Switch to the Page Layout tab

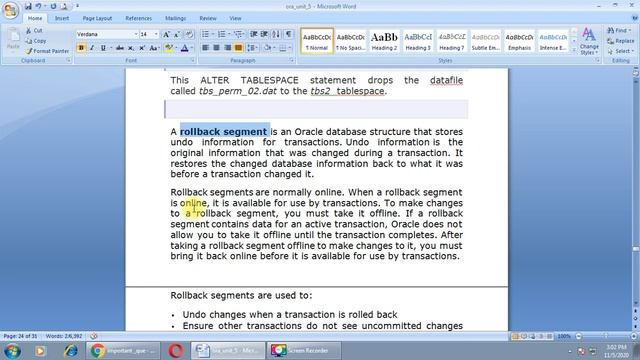(97, 18)
